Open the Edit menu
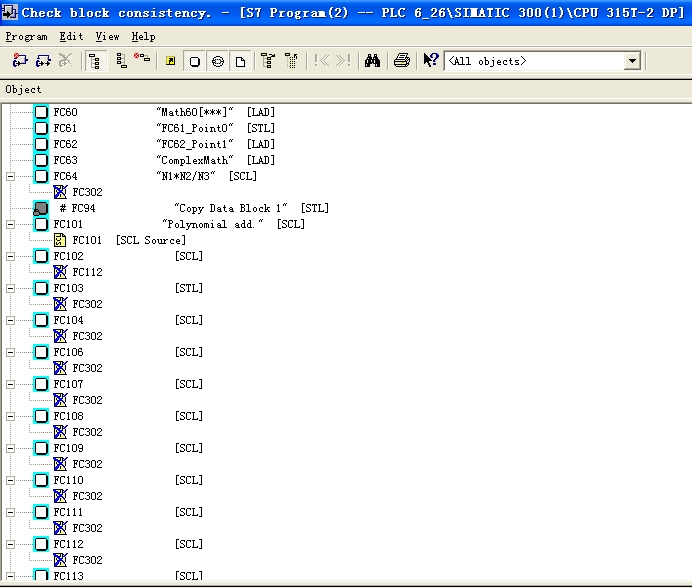Viewport: 692px width, 588px height. tap(71, 37)
